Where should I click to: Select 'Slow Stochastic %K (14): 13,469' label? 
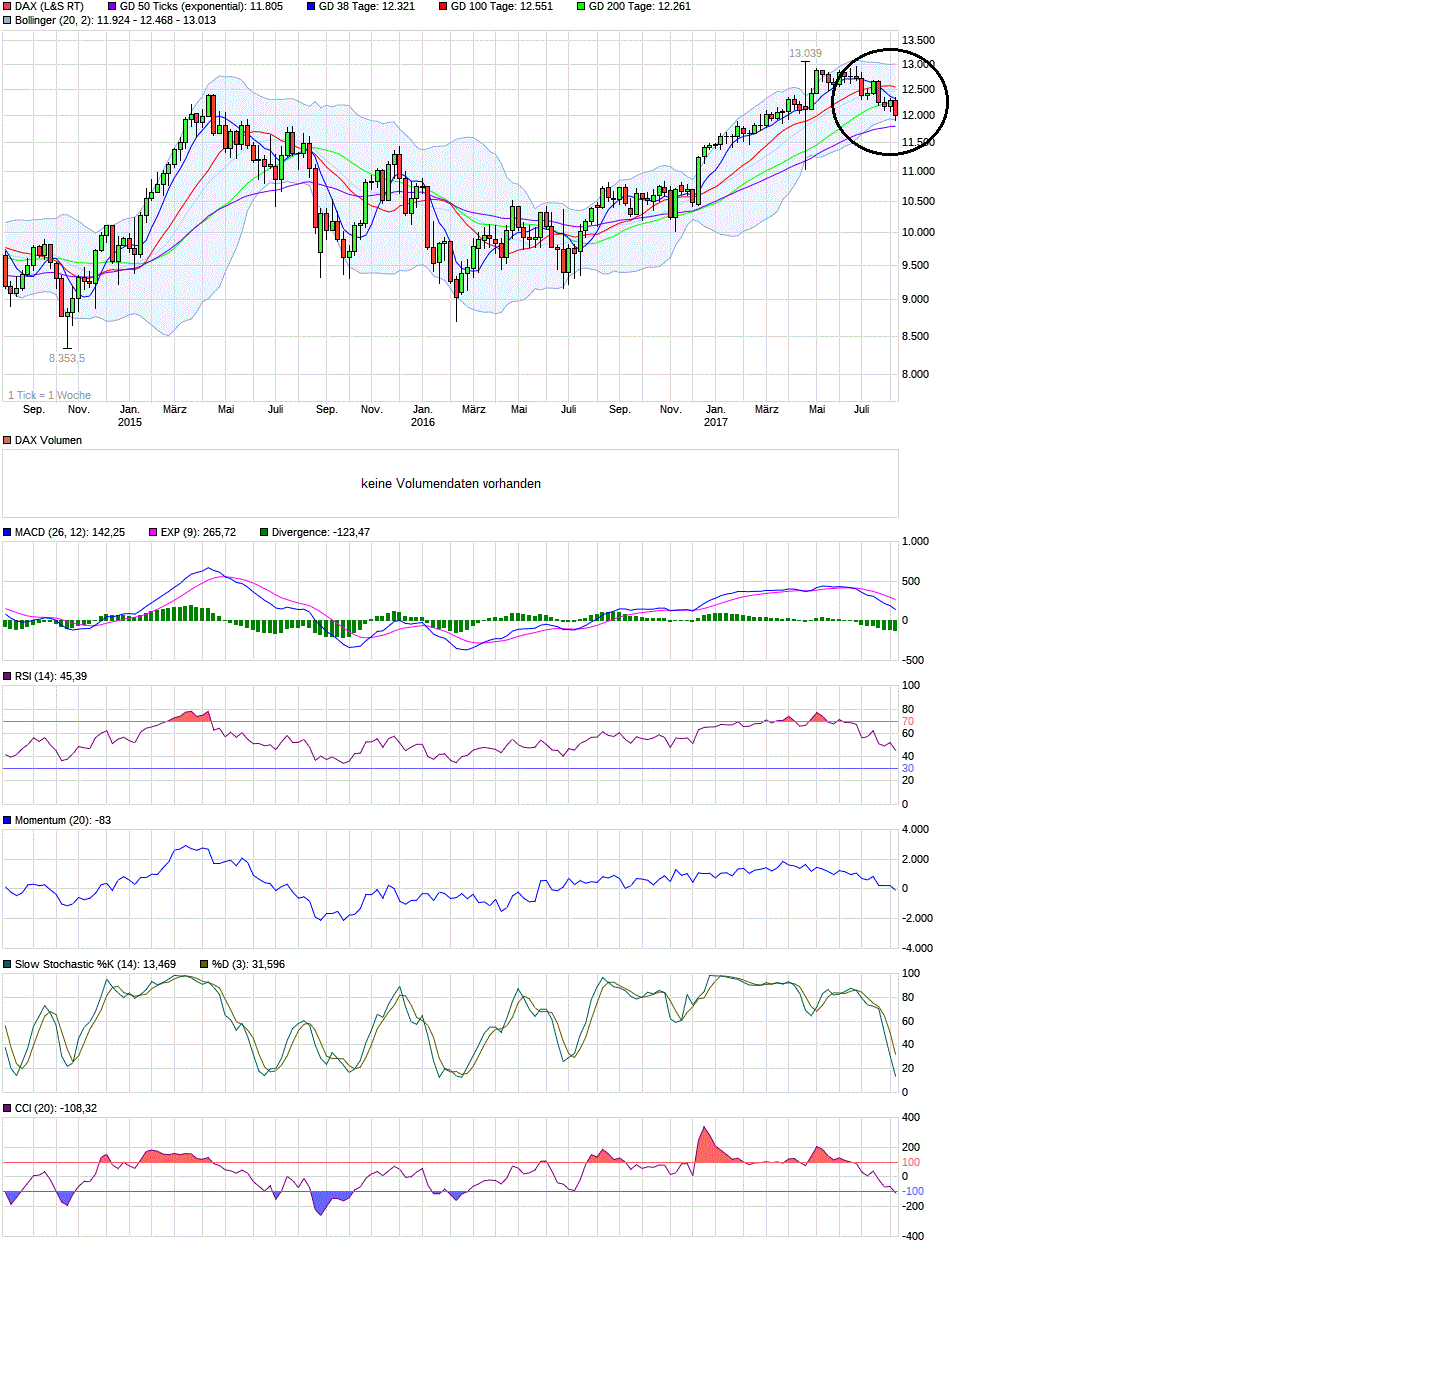[x=95, y=964]
